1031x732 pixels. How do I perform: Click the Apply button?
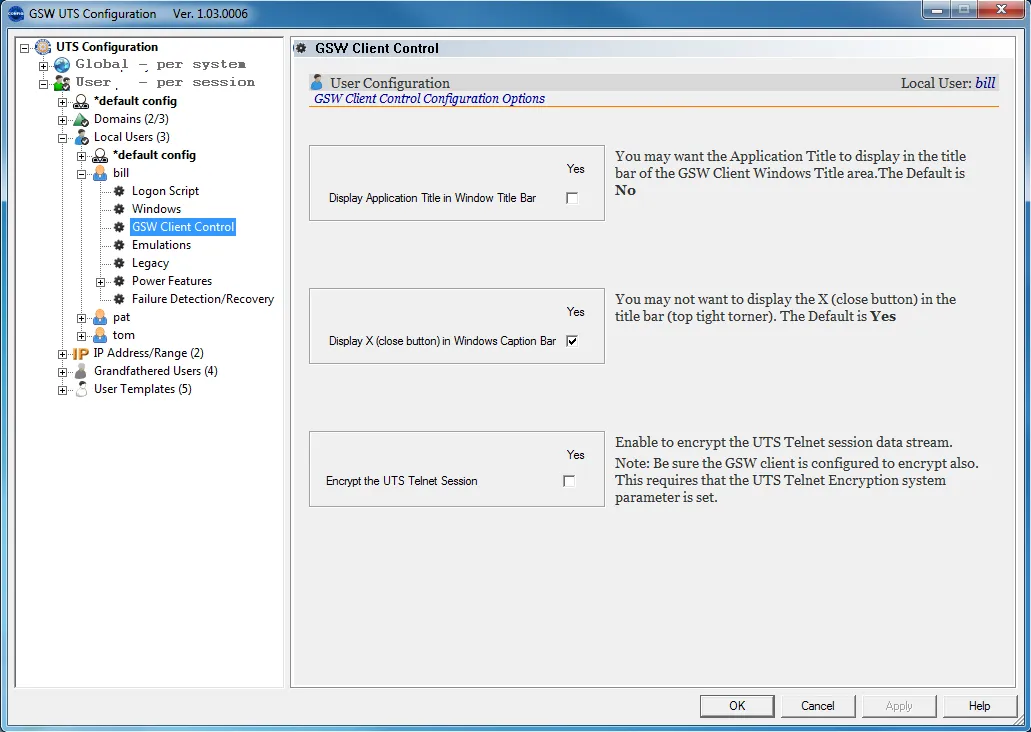click(x=899, y=706)
